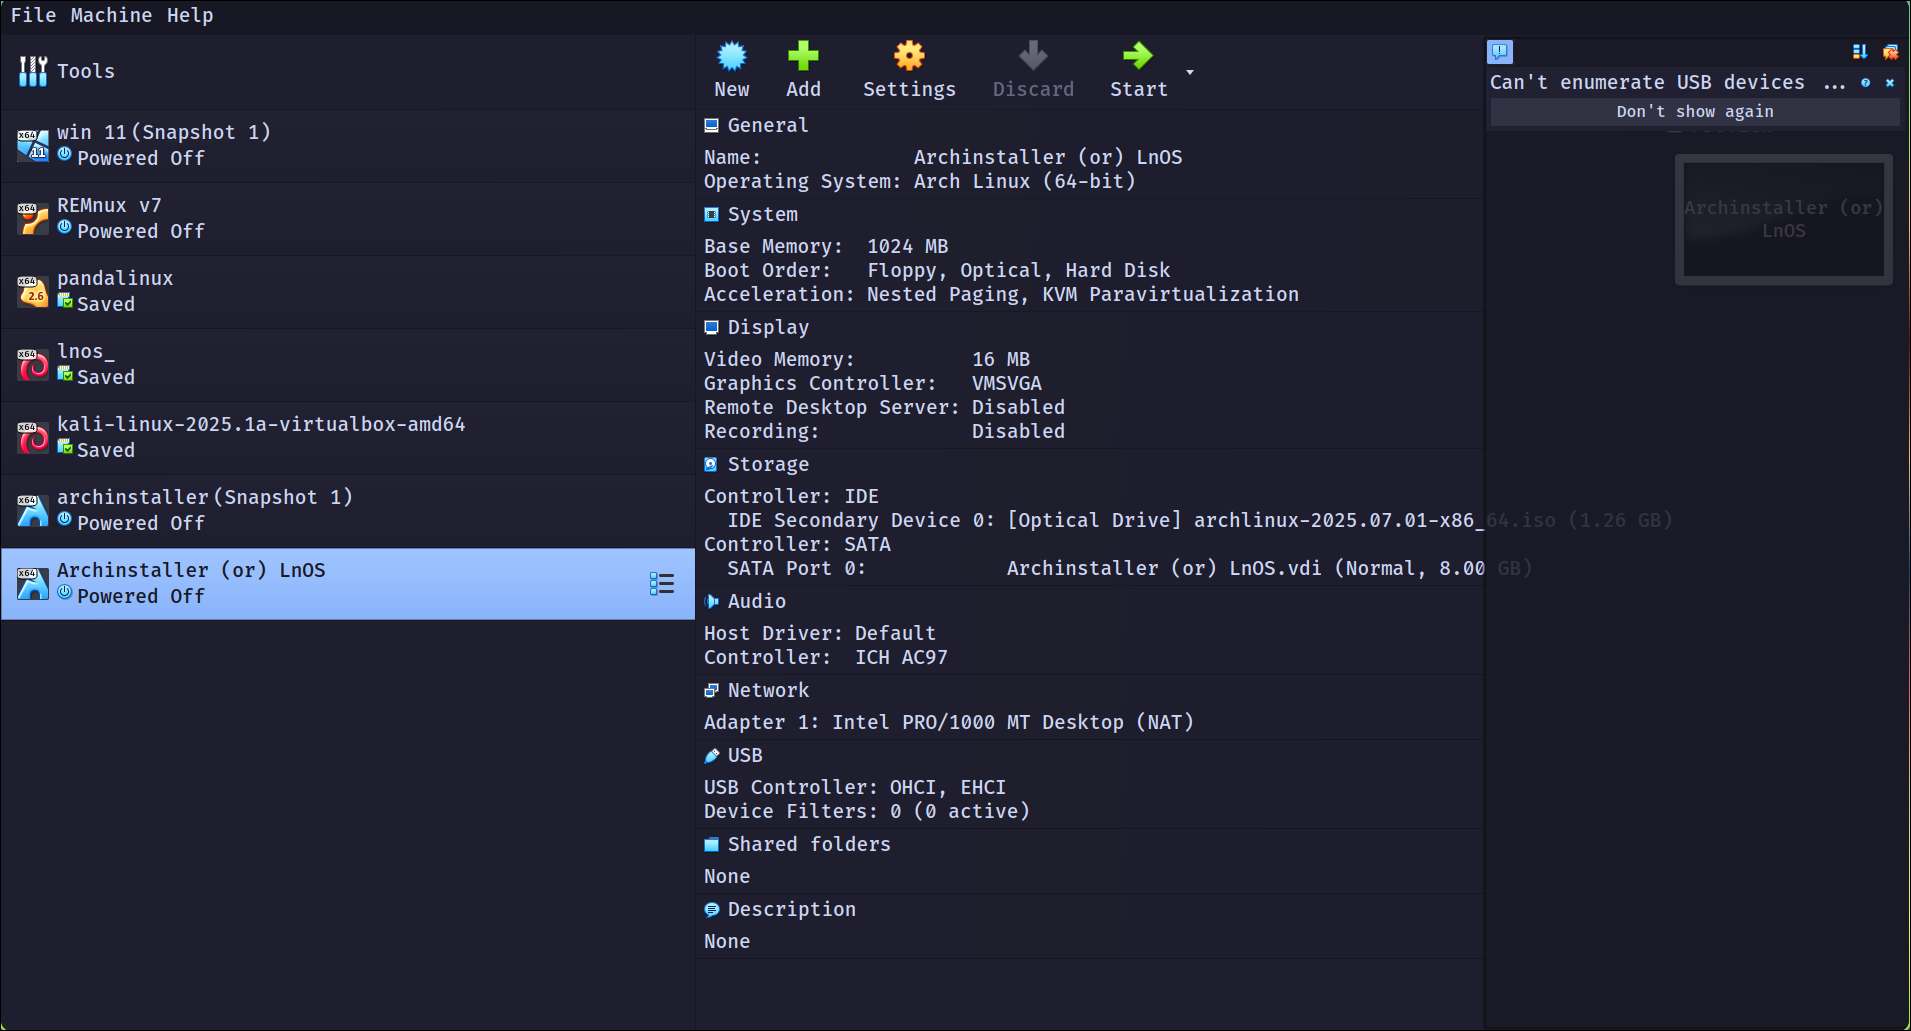Click Don't show again button
Screen dimensions: 1911x1031
coord(1695,112)
